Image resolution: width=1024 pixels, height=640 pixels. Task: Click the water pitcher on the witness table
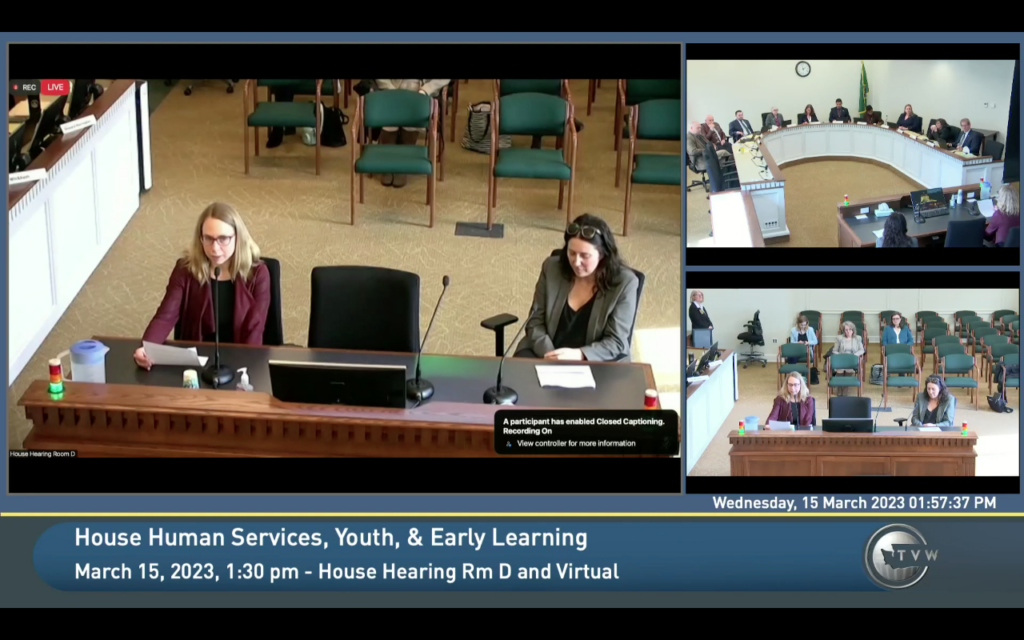pyautogui.click(x=88, y=361)
